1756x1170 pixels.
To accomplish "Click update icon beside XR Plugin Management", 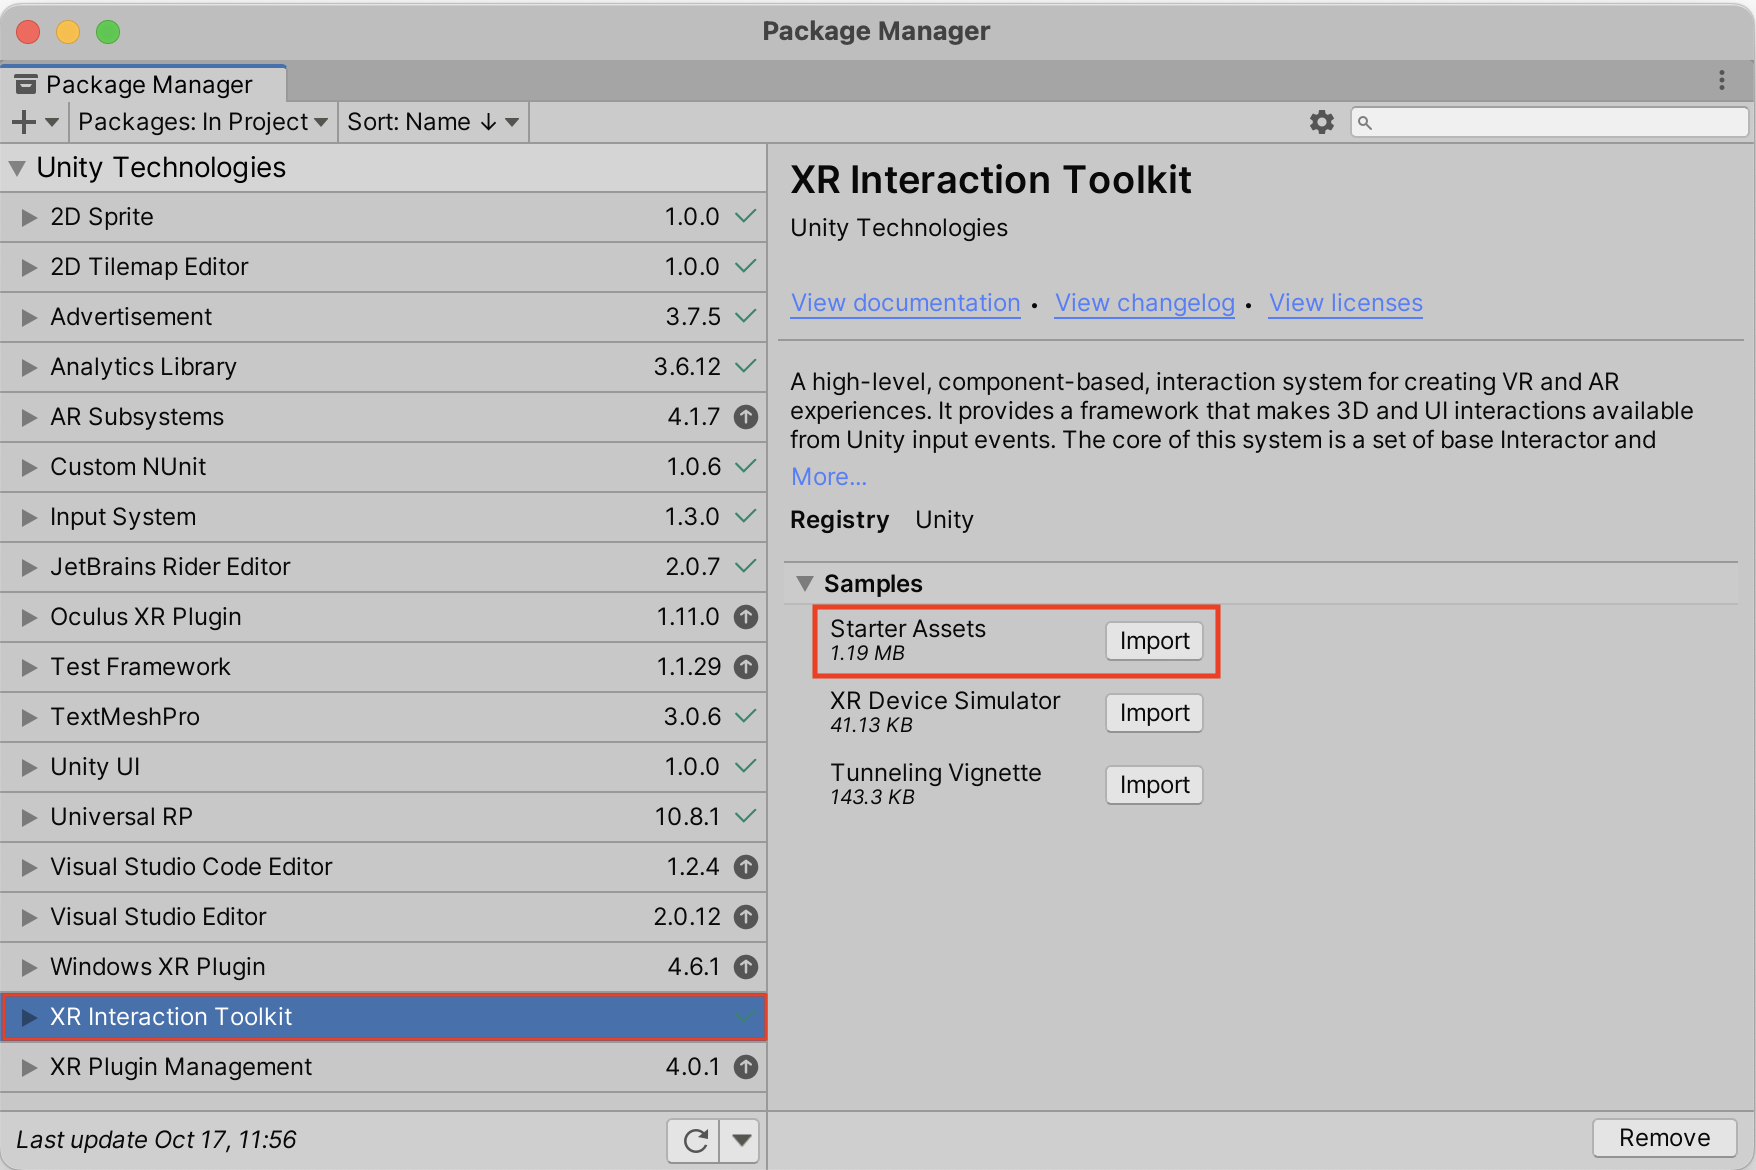I will pyautogui.click(x=745, y=1067).
